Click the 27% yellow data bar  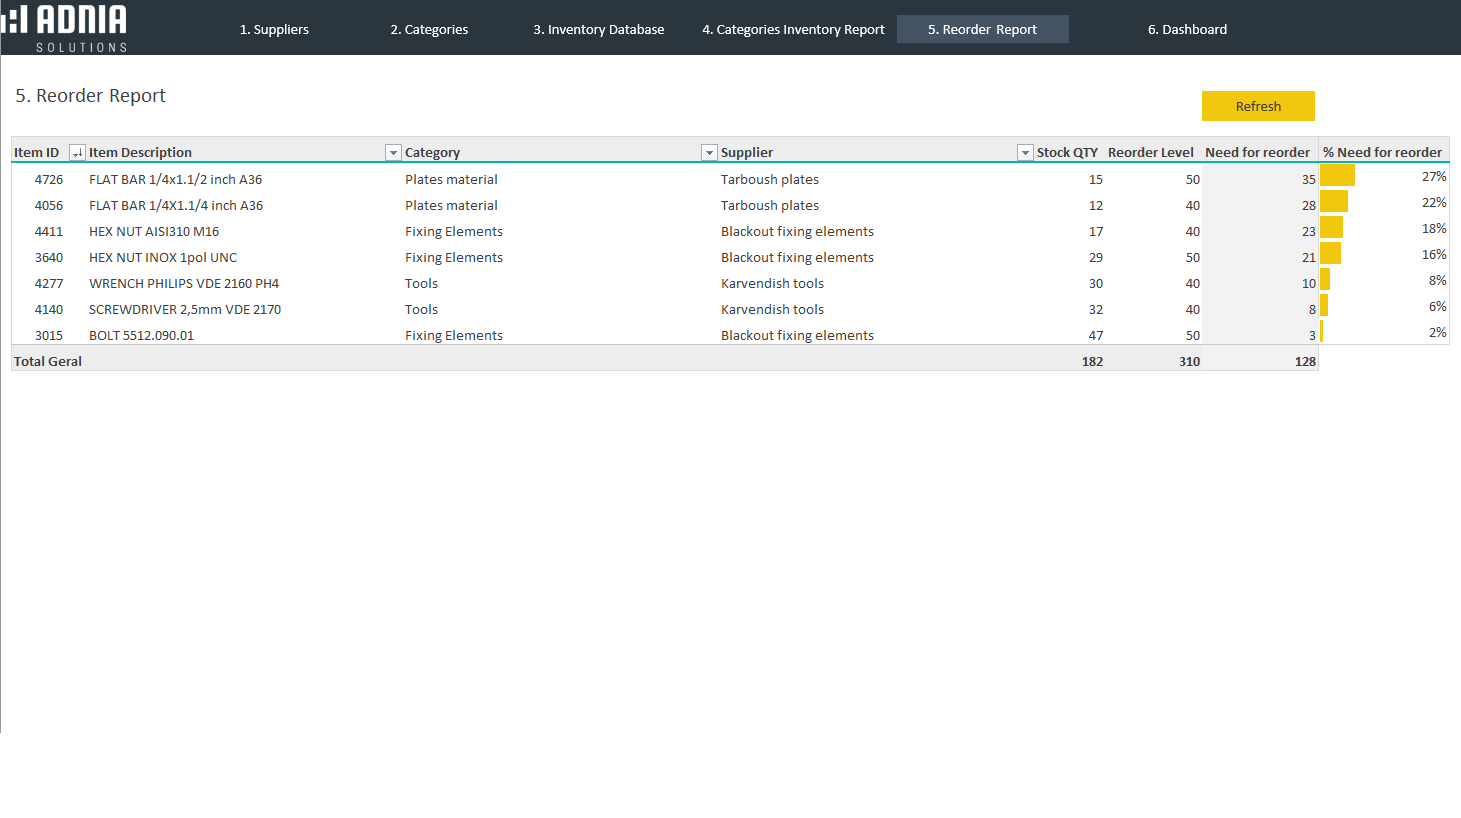click(1337, 176)
